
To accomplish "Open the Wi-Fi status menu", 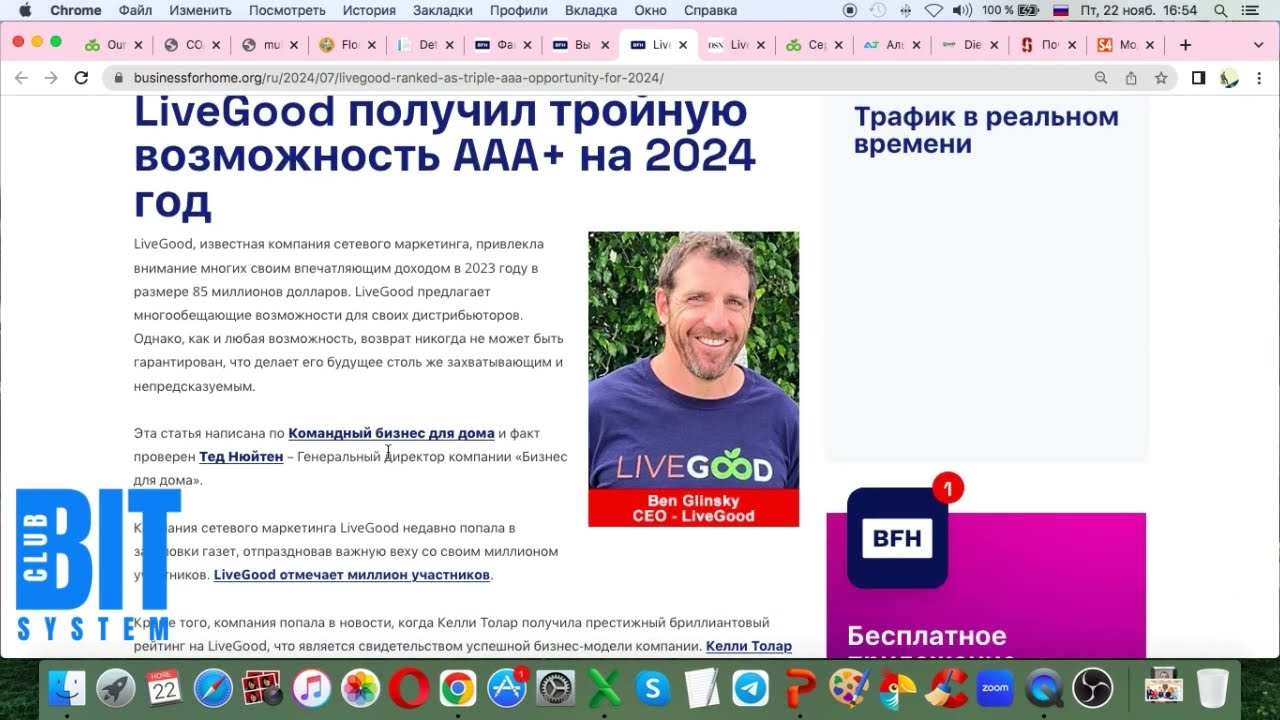I will coord(933,10).
